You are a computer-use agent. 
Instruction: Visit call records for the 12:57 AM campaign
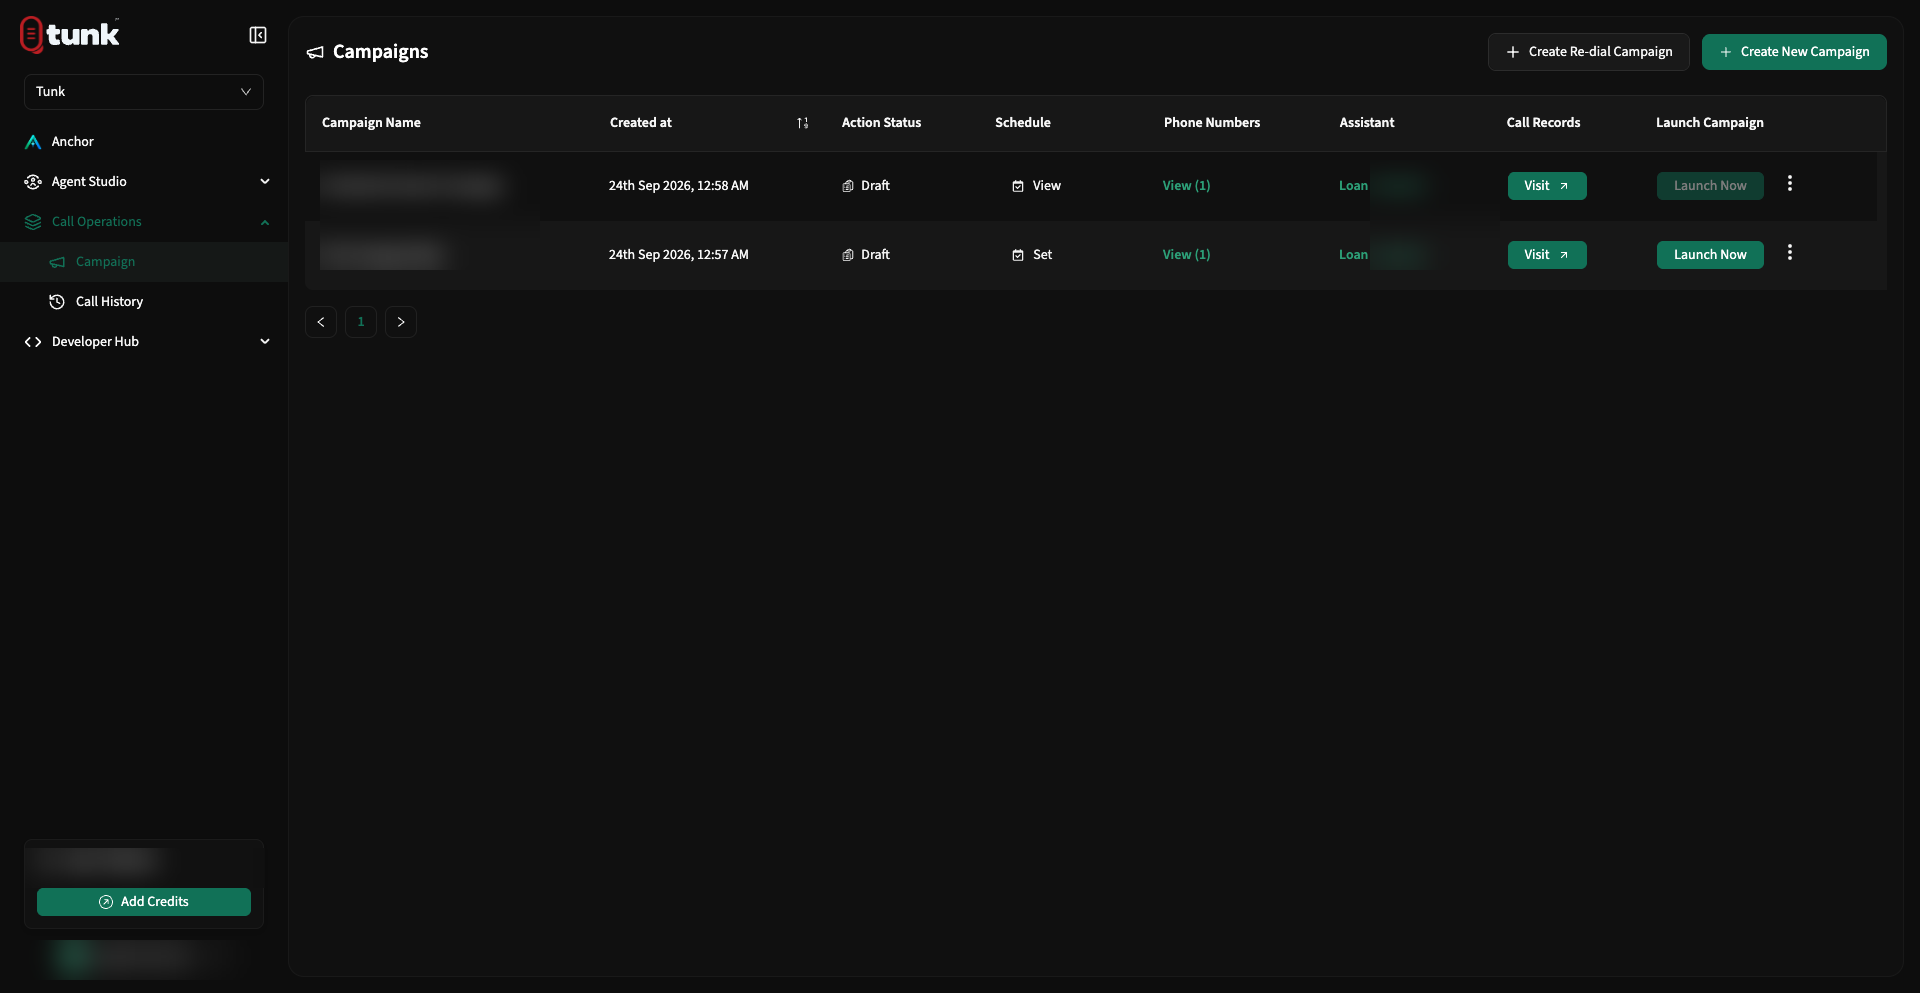pos(1547,255)
